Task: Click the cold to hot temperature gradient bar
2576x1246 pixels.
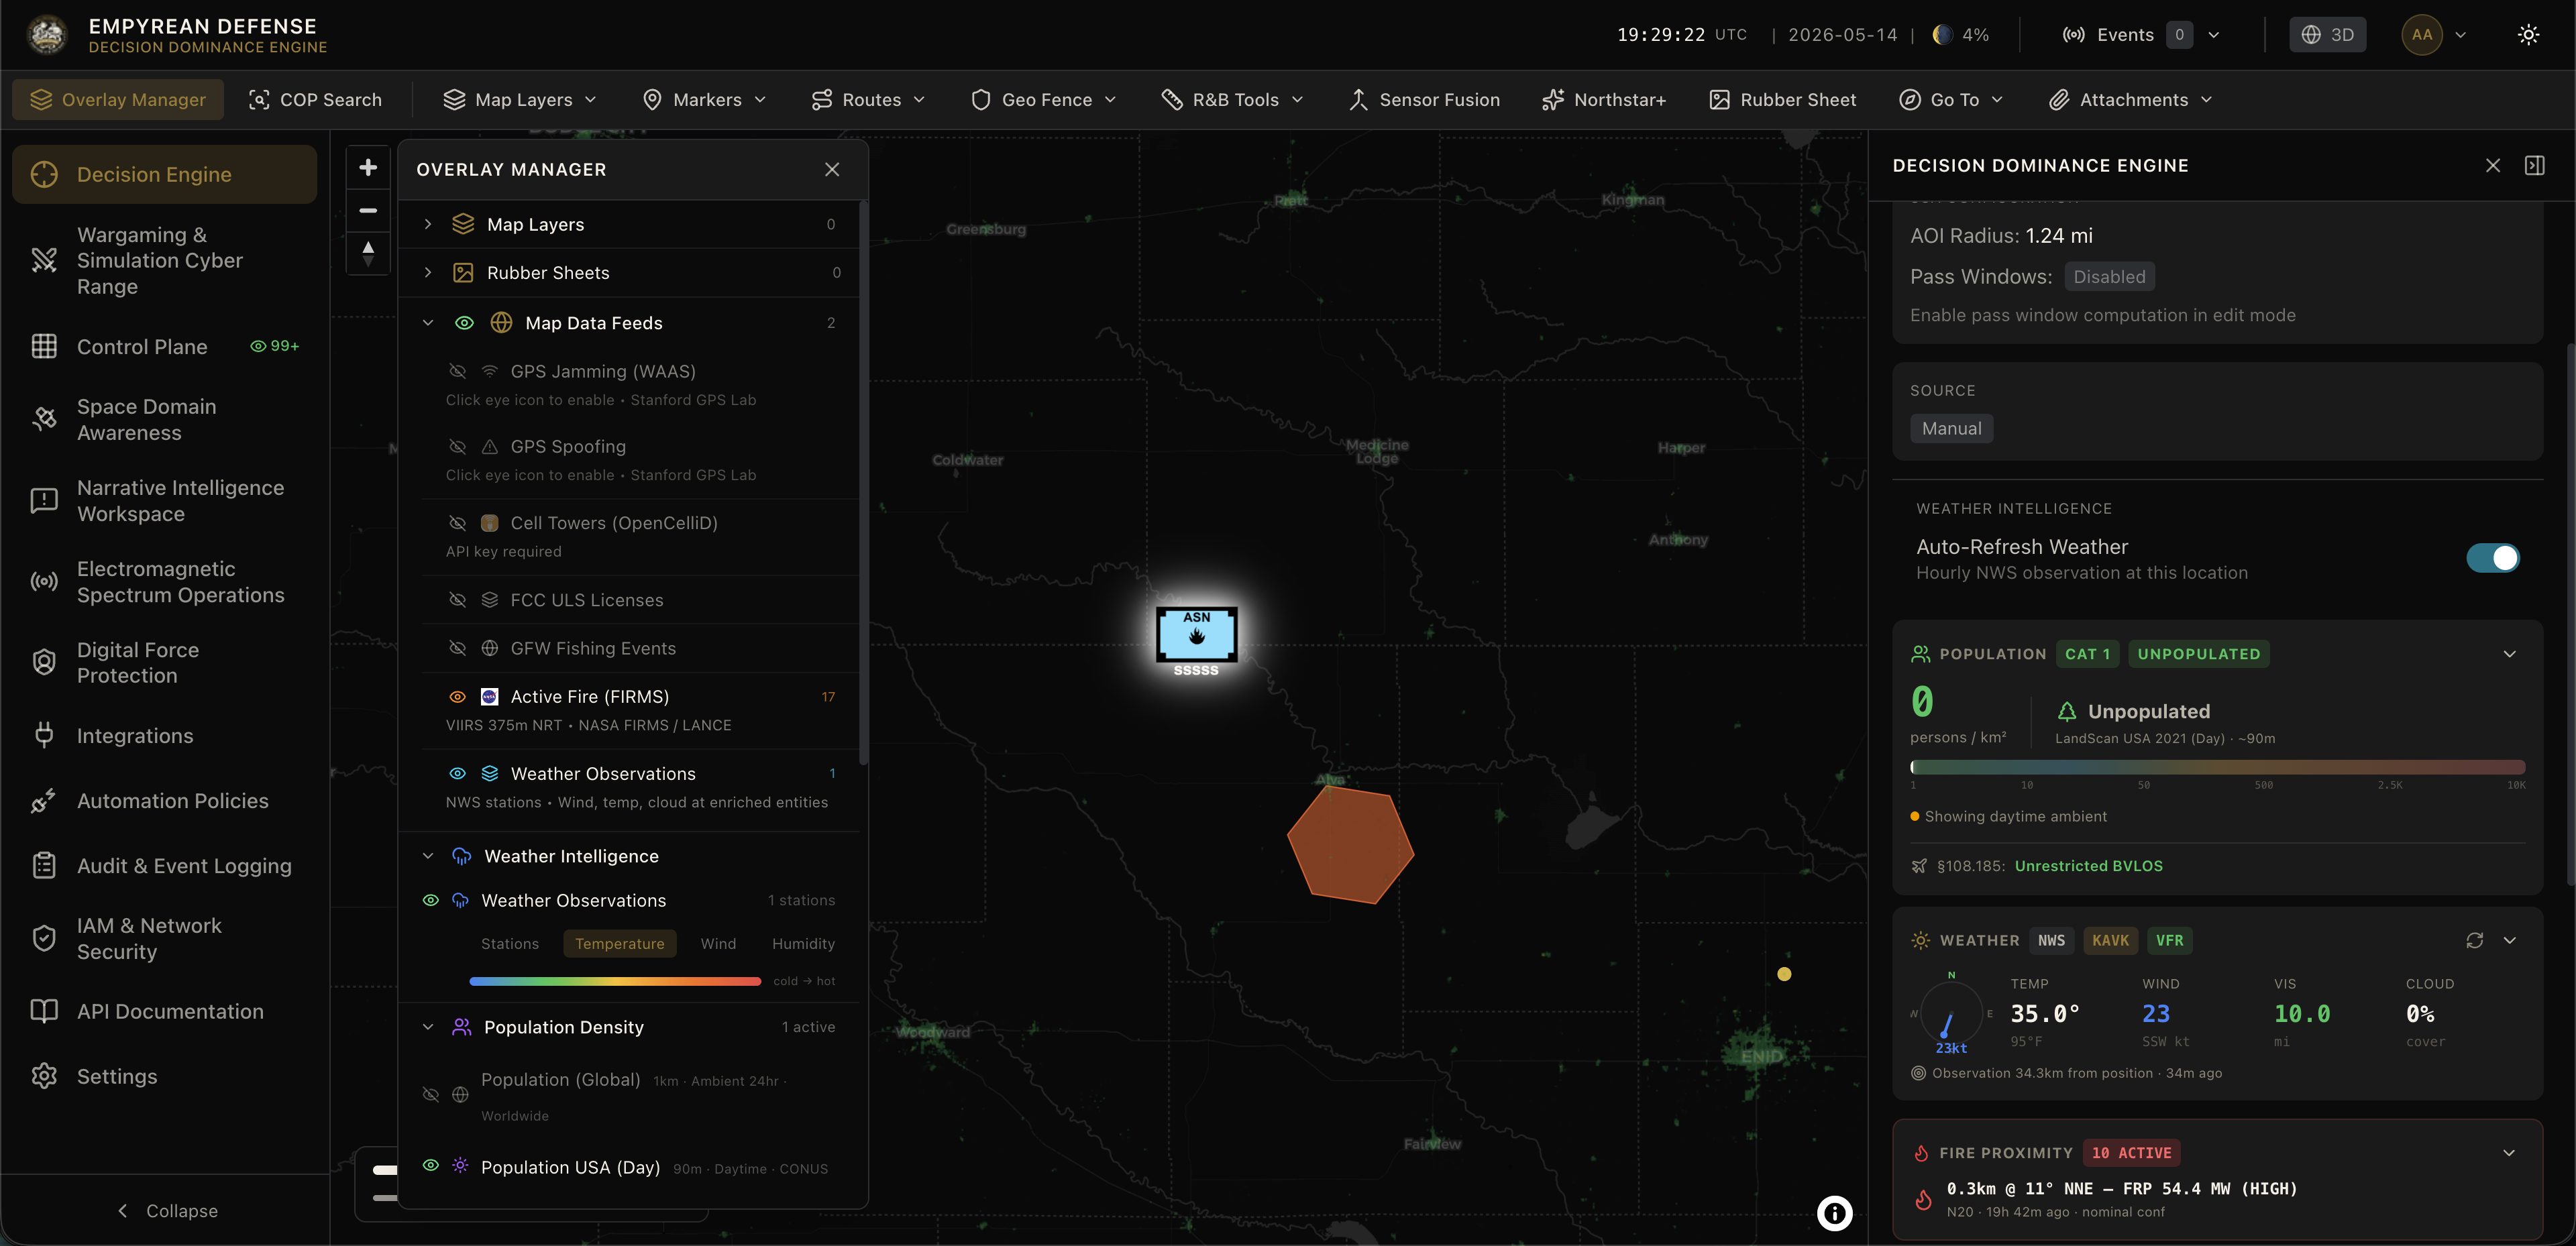Action: click(615, 981)
